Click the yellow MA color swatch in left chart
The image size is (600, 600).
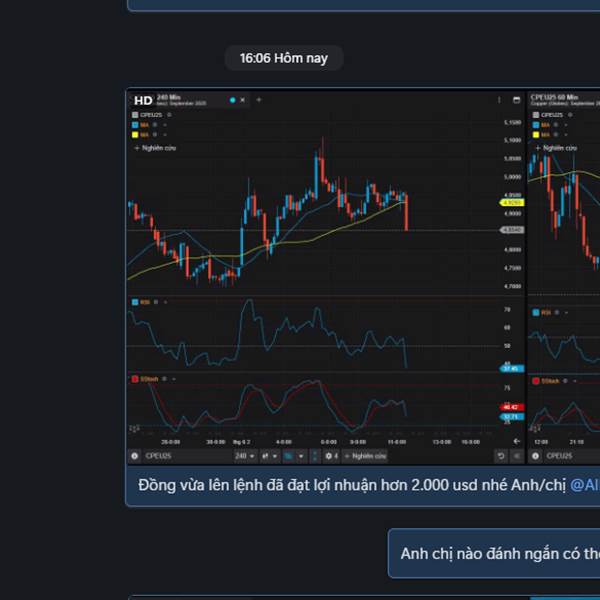135,135
